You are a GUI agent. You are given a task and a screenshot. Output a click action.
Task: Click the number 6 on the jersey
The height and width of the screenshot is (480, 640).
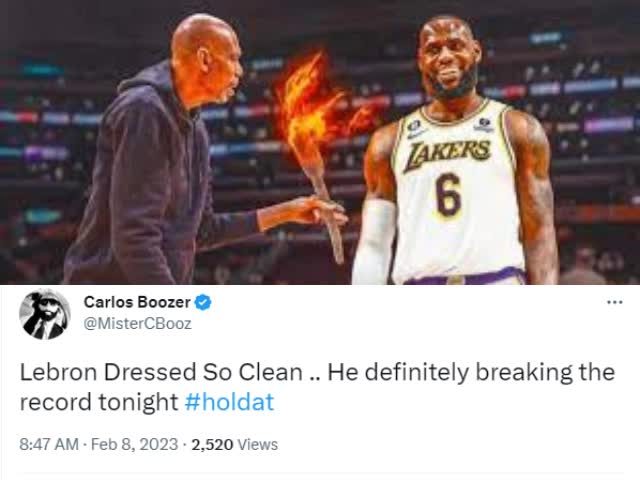click(x=449, y=195)
